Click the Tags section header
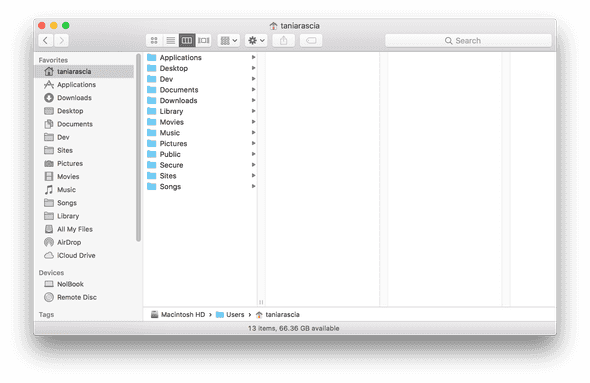Screen dimensions: 590x383 point(46,315)
